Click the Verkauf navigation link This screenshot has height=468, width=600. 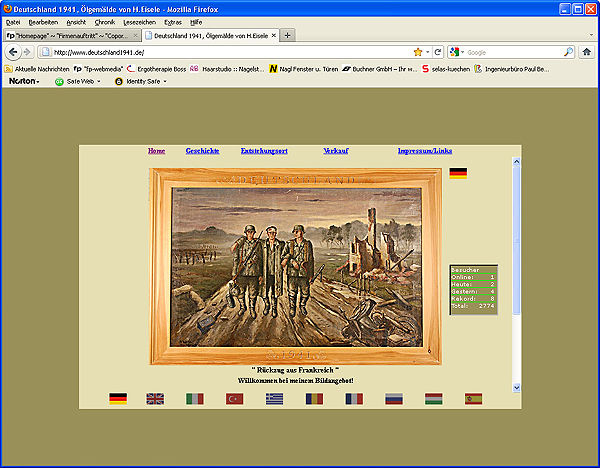coord(336,151)
